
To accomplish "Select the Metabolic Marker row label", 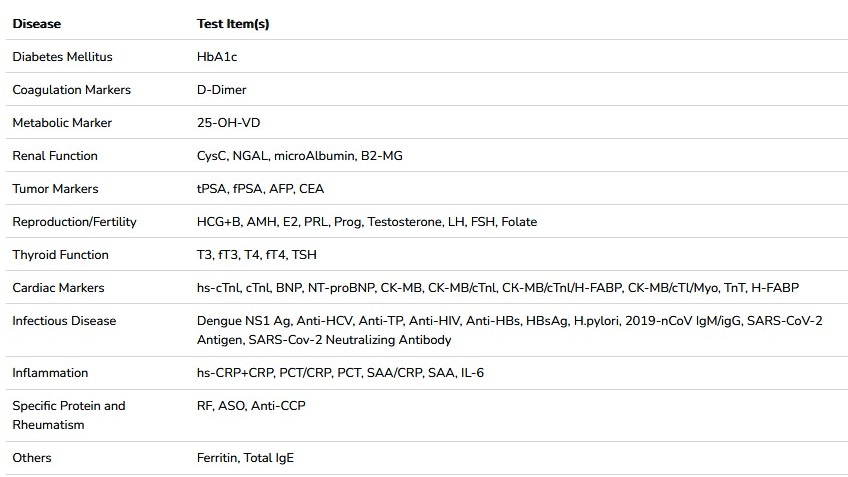I will pyautogui.click(x=62, y=123).
